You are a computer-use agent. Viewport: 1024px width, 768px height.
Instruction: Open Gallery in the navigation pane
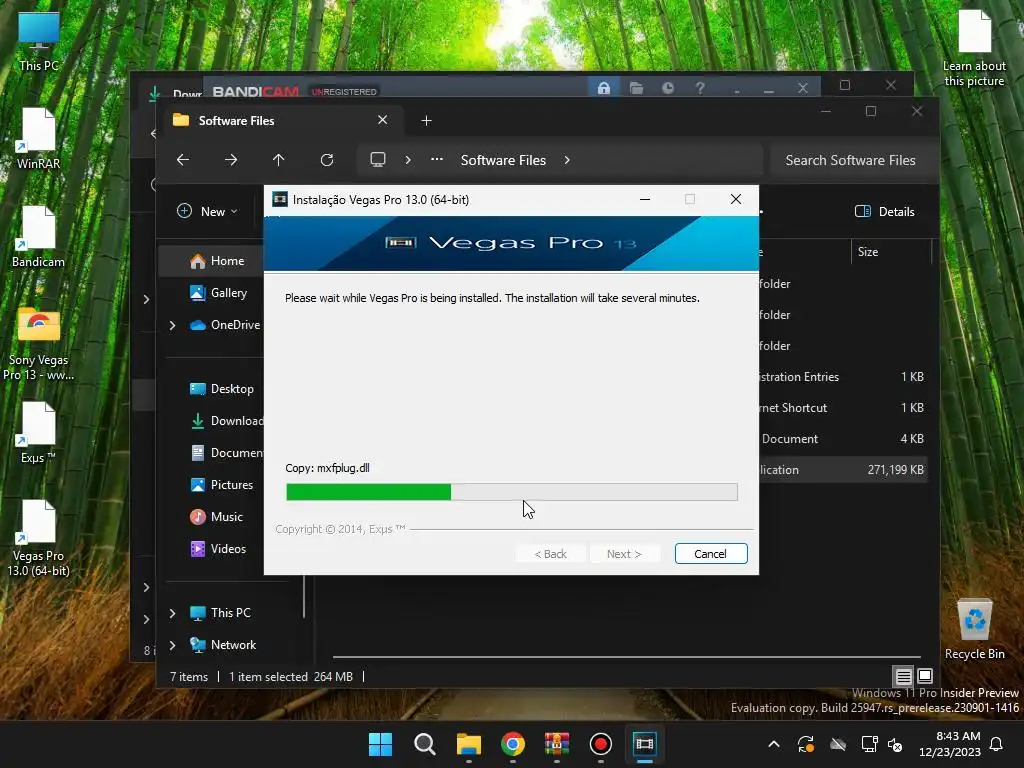pyautogui.click(x=218, y=293)
